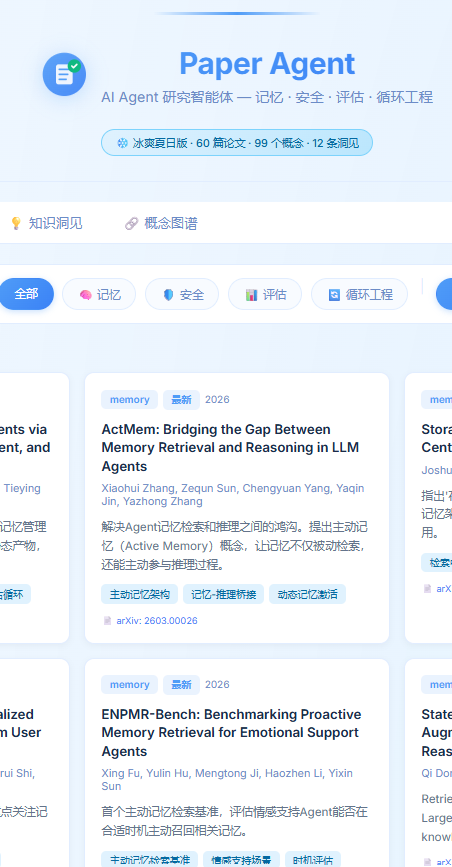The image size is (452, 867).
Task: Click the document icon next to arXiv: 2603.00026
Action: click(107, 621)
